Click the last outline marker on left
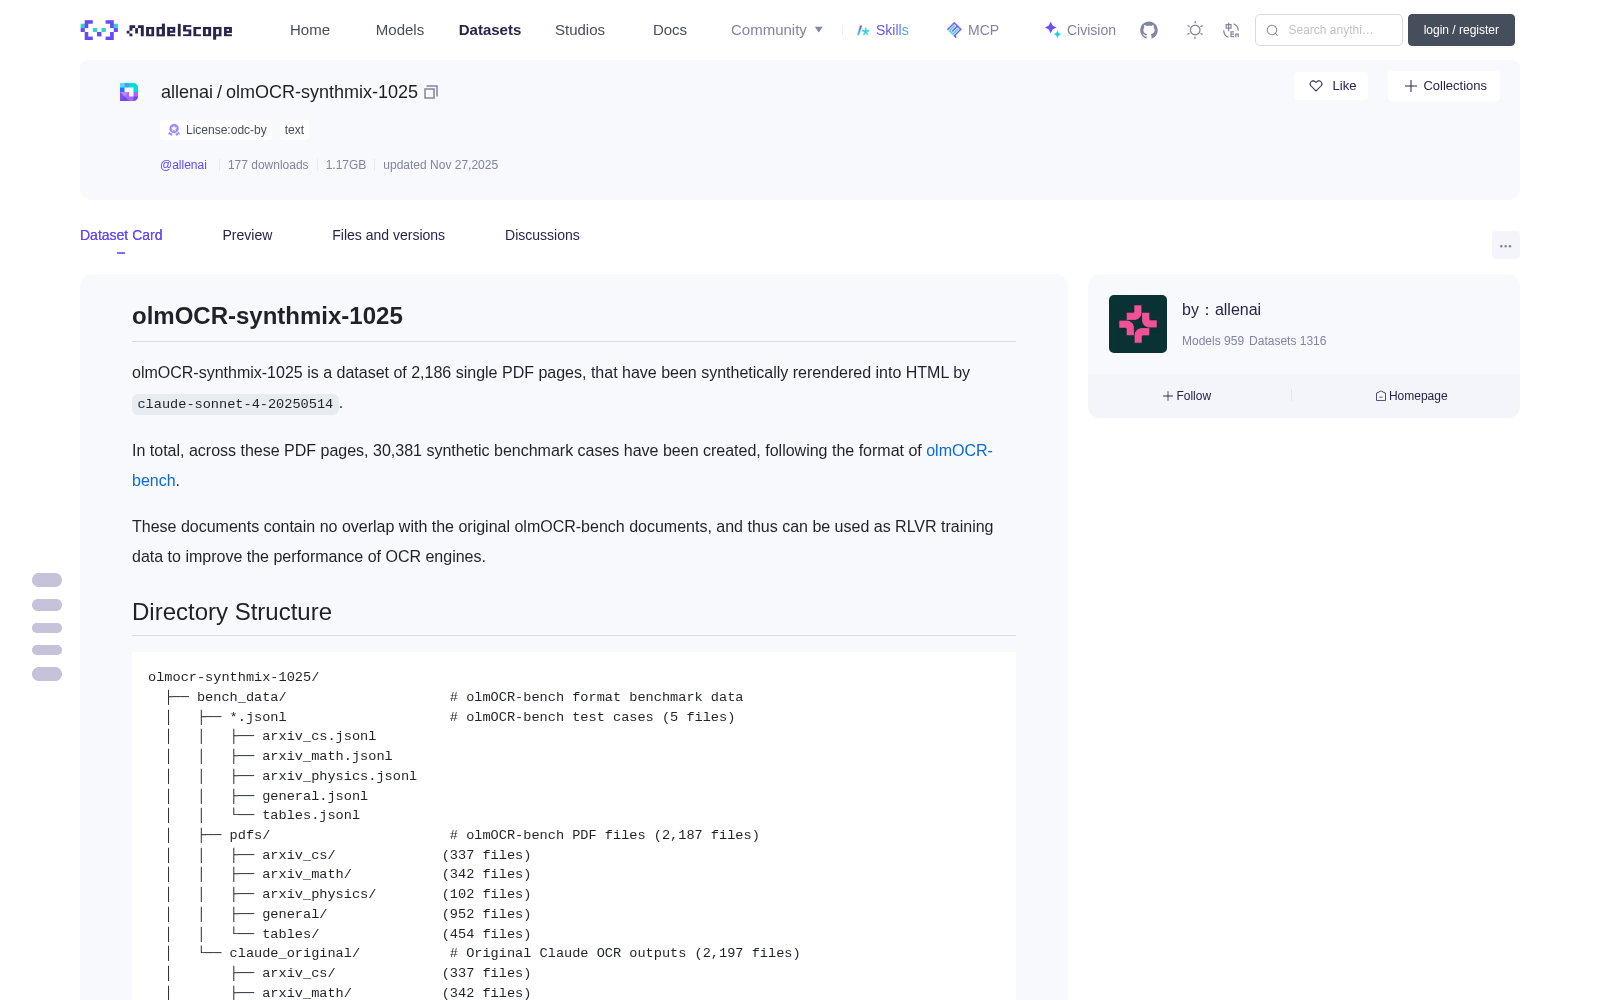 point(47,674)
